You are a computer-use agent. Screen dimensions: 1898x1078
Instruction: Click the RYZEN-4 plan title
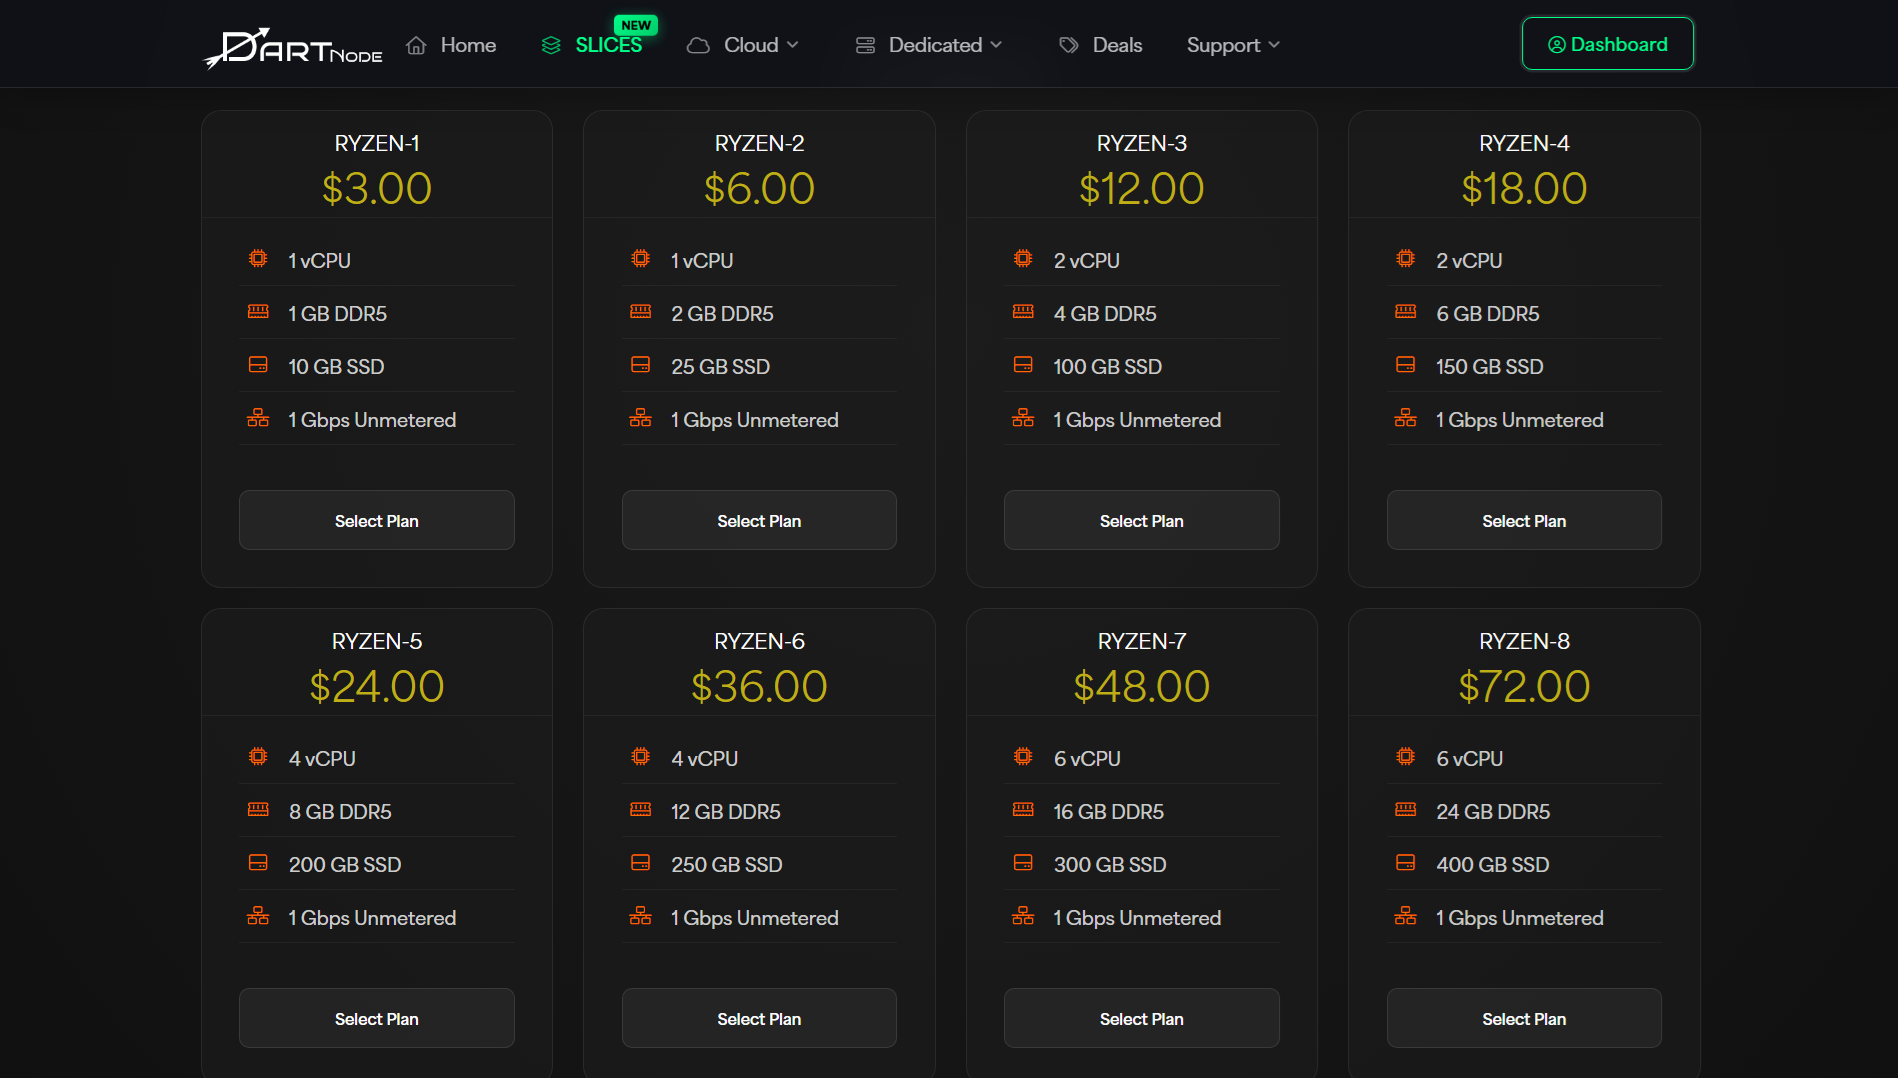pyautogui.click(x=1524, y=143)
